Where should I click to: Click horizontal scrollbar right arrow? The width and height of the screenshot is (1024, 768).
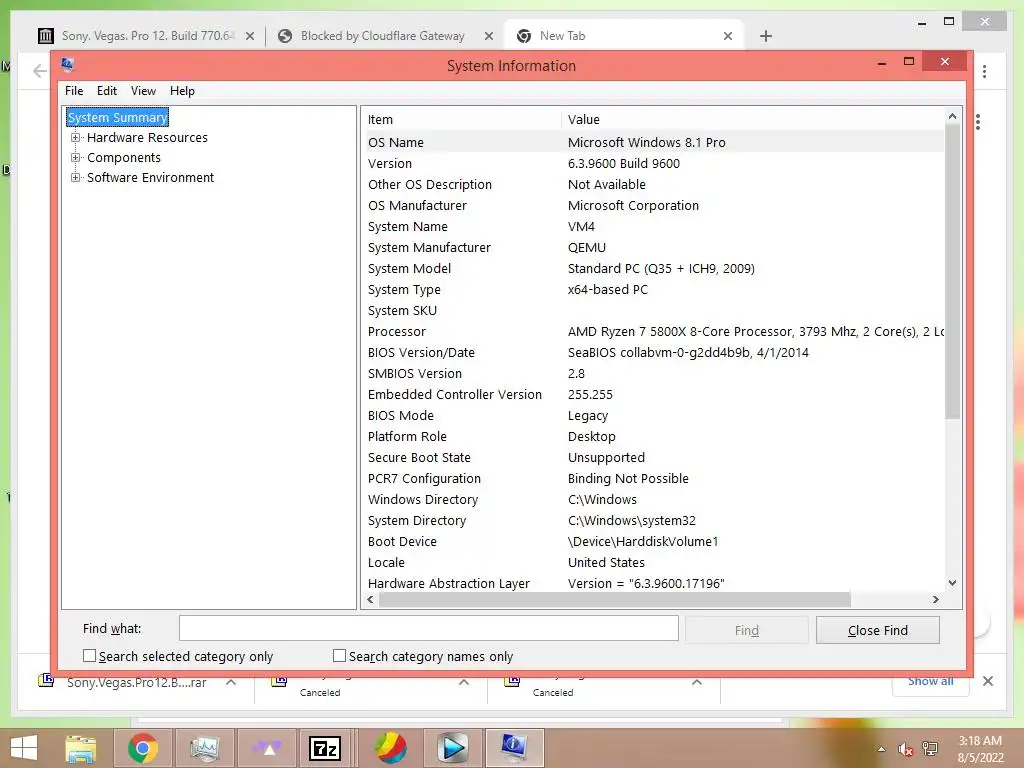click(936, 600)
